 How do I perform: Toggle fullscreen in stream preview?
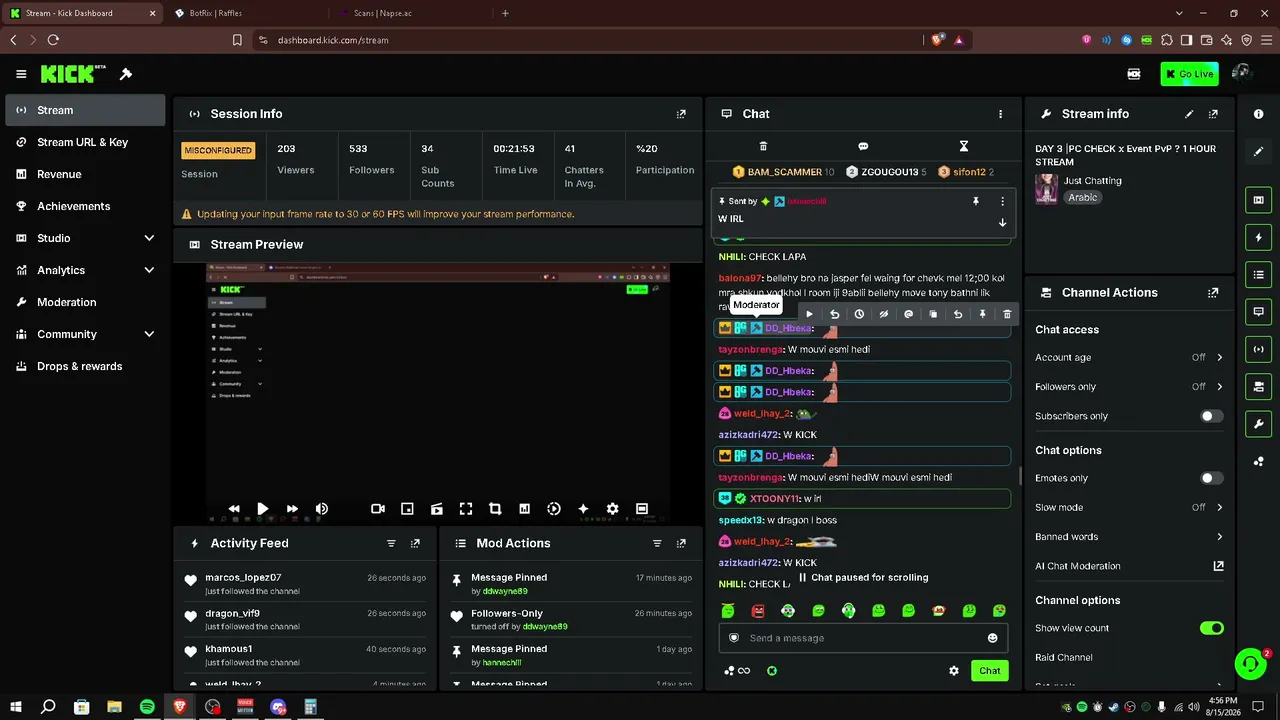[x=466, y=509]
